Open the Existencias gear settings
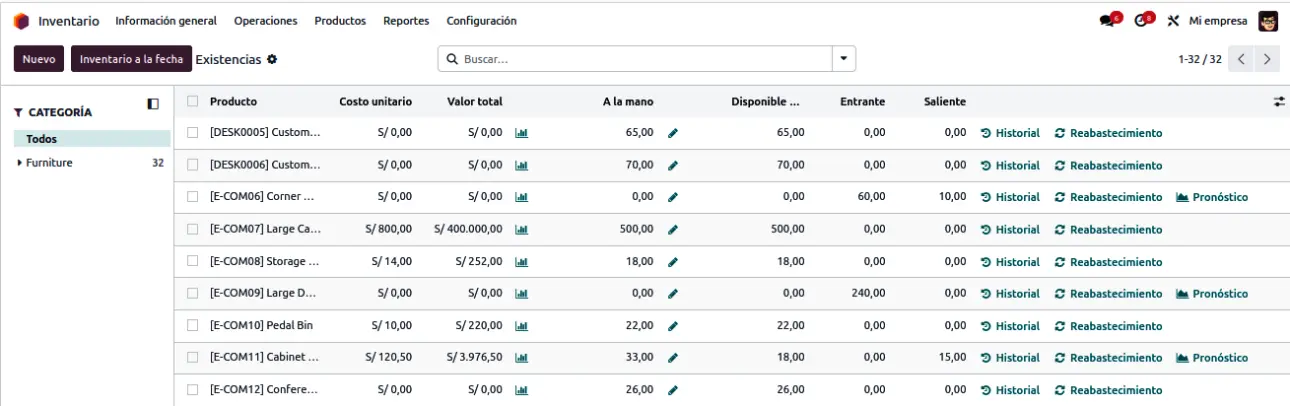Image resolution: width=1290 pixels, height=406 pixels. click(272, 60)
